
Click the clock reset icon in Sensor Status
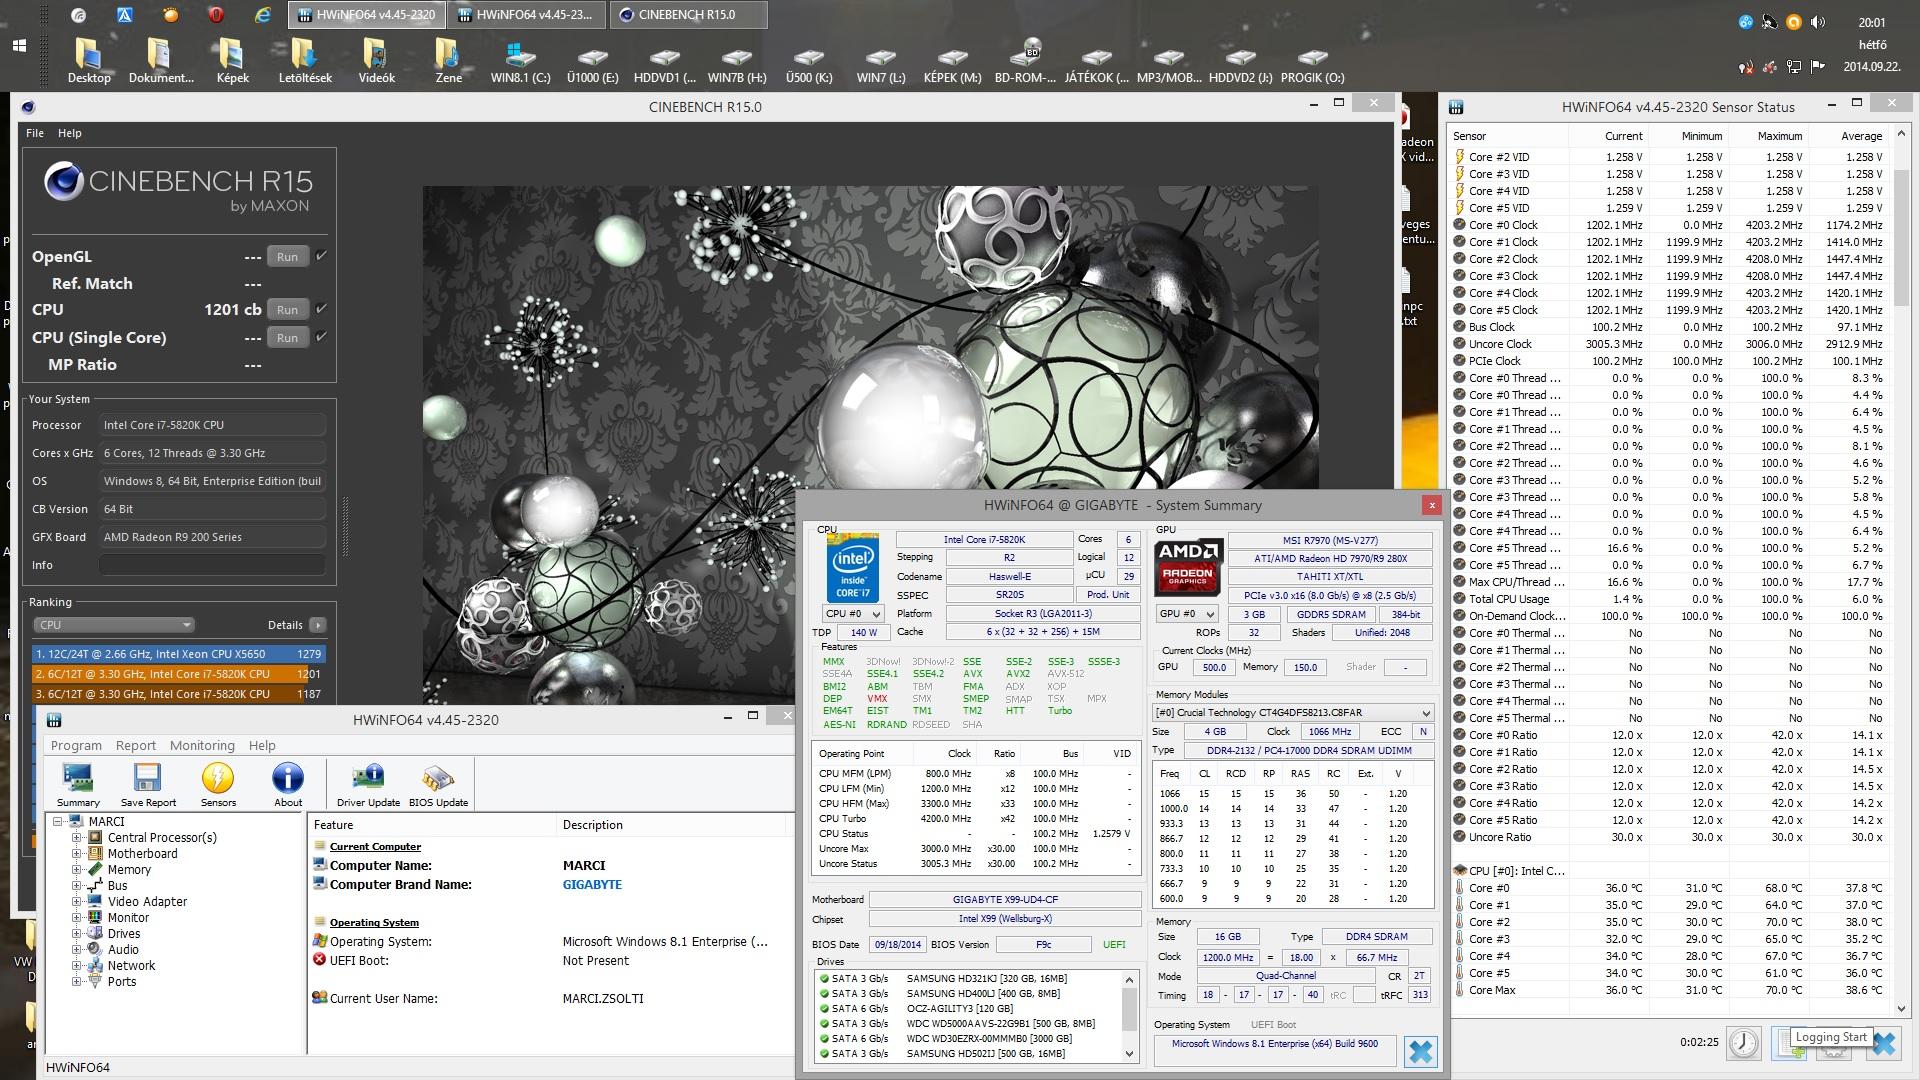pyautogui.click(x=1744, y=1042)
